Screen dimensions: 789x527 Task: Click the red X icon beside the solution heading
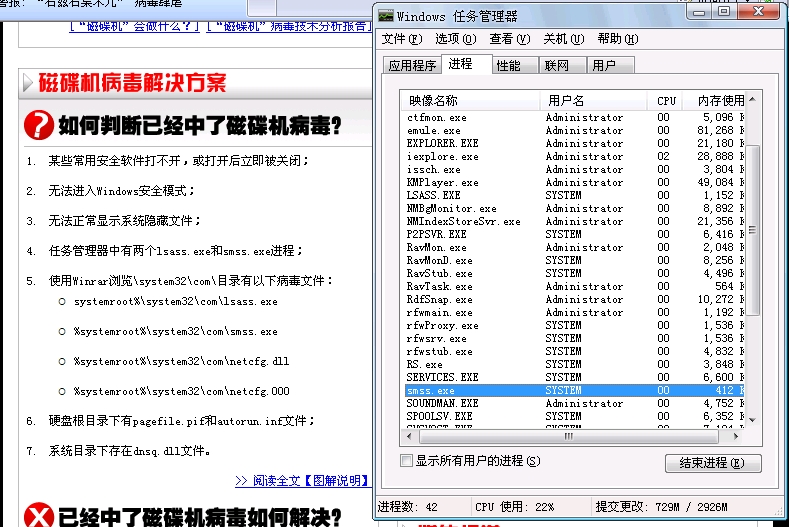[x=39, y=515]
